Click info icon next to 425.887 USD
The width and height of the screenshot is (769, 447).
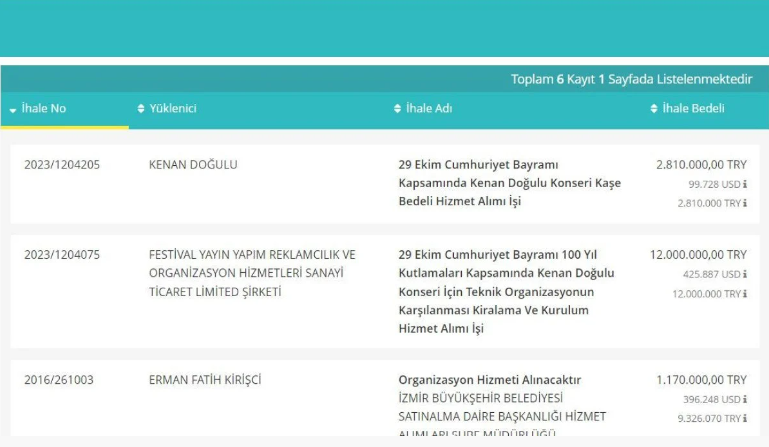[745, 275]
